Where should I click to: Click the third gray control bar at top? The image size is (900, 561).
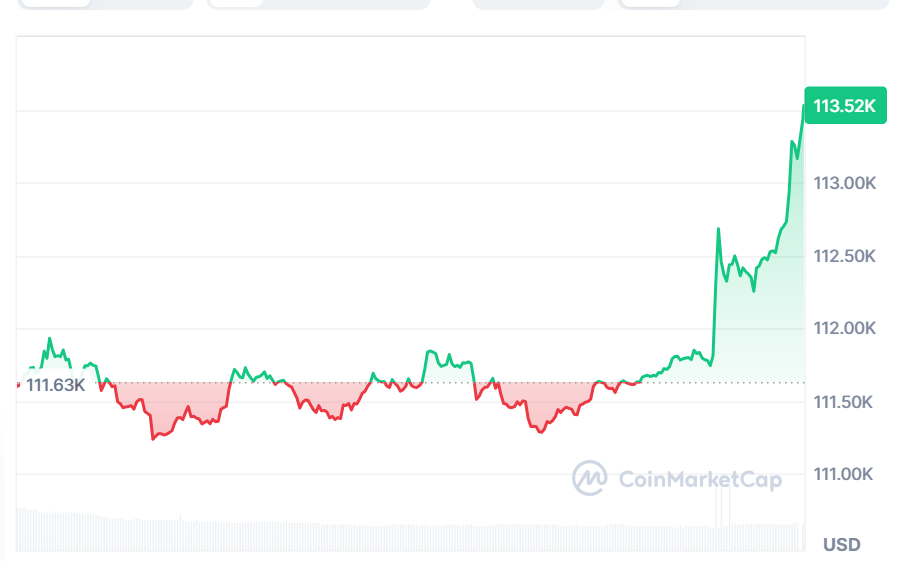[x=538, y=4]
